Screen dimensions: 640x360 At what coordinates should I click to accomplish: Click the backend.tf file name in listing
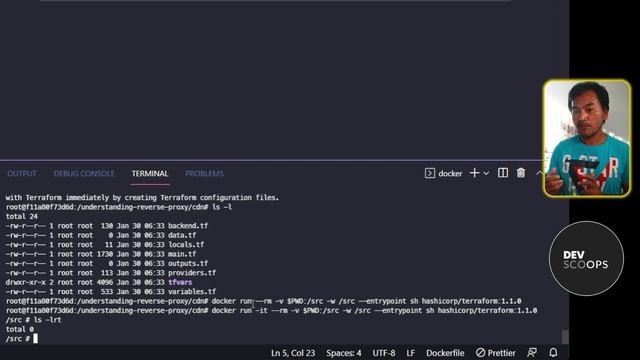tap(188, 226)
